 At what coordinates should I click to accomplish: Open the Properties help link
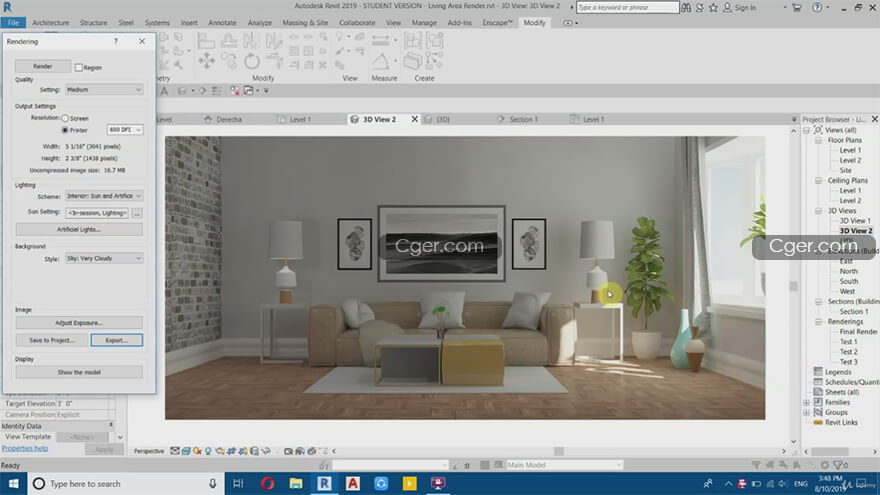click(x=25, y=448)
